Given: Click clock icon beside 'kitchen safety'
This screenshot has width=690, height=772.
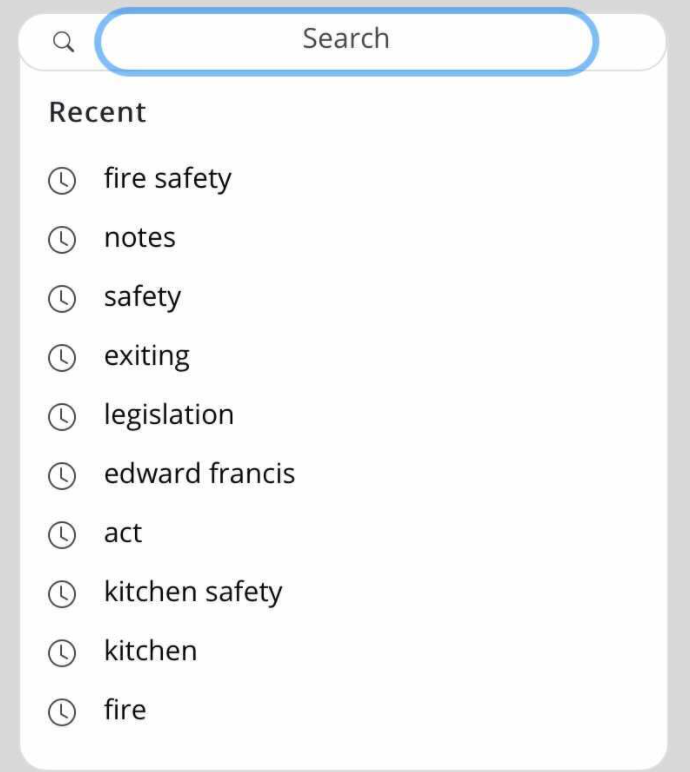Looking at the screenshot, I should (62, 594).
